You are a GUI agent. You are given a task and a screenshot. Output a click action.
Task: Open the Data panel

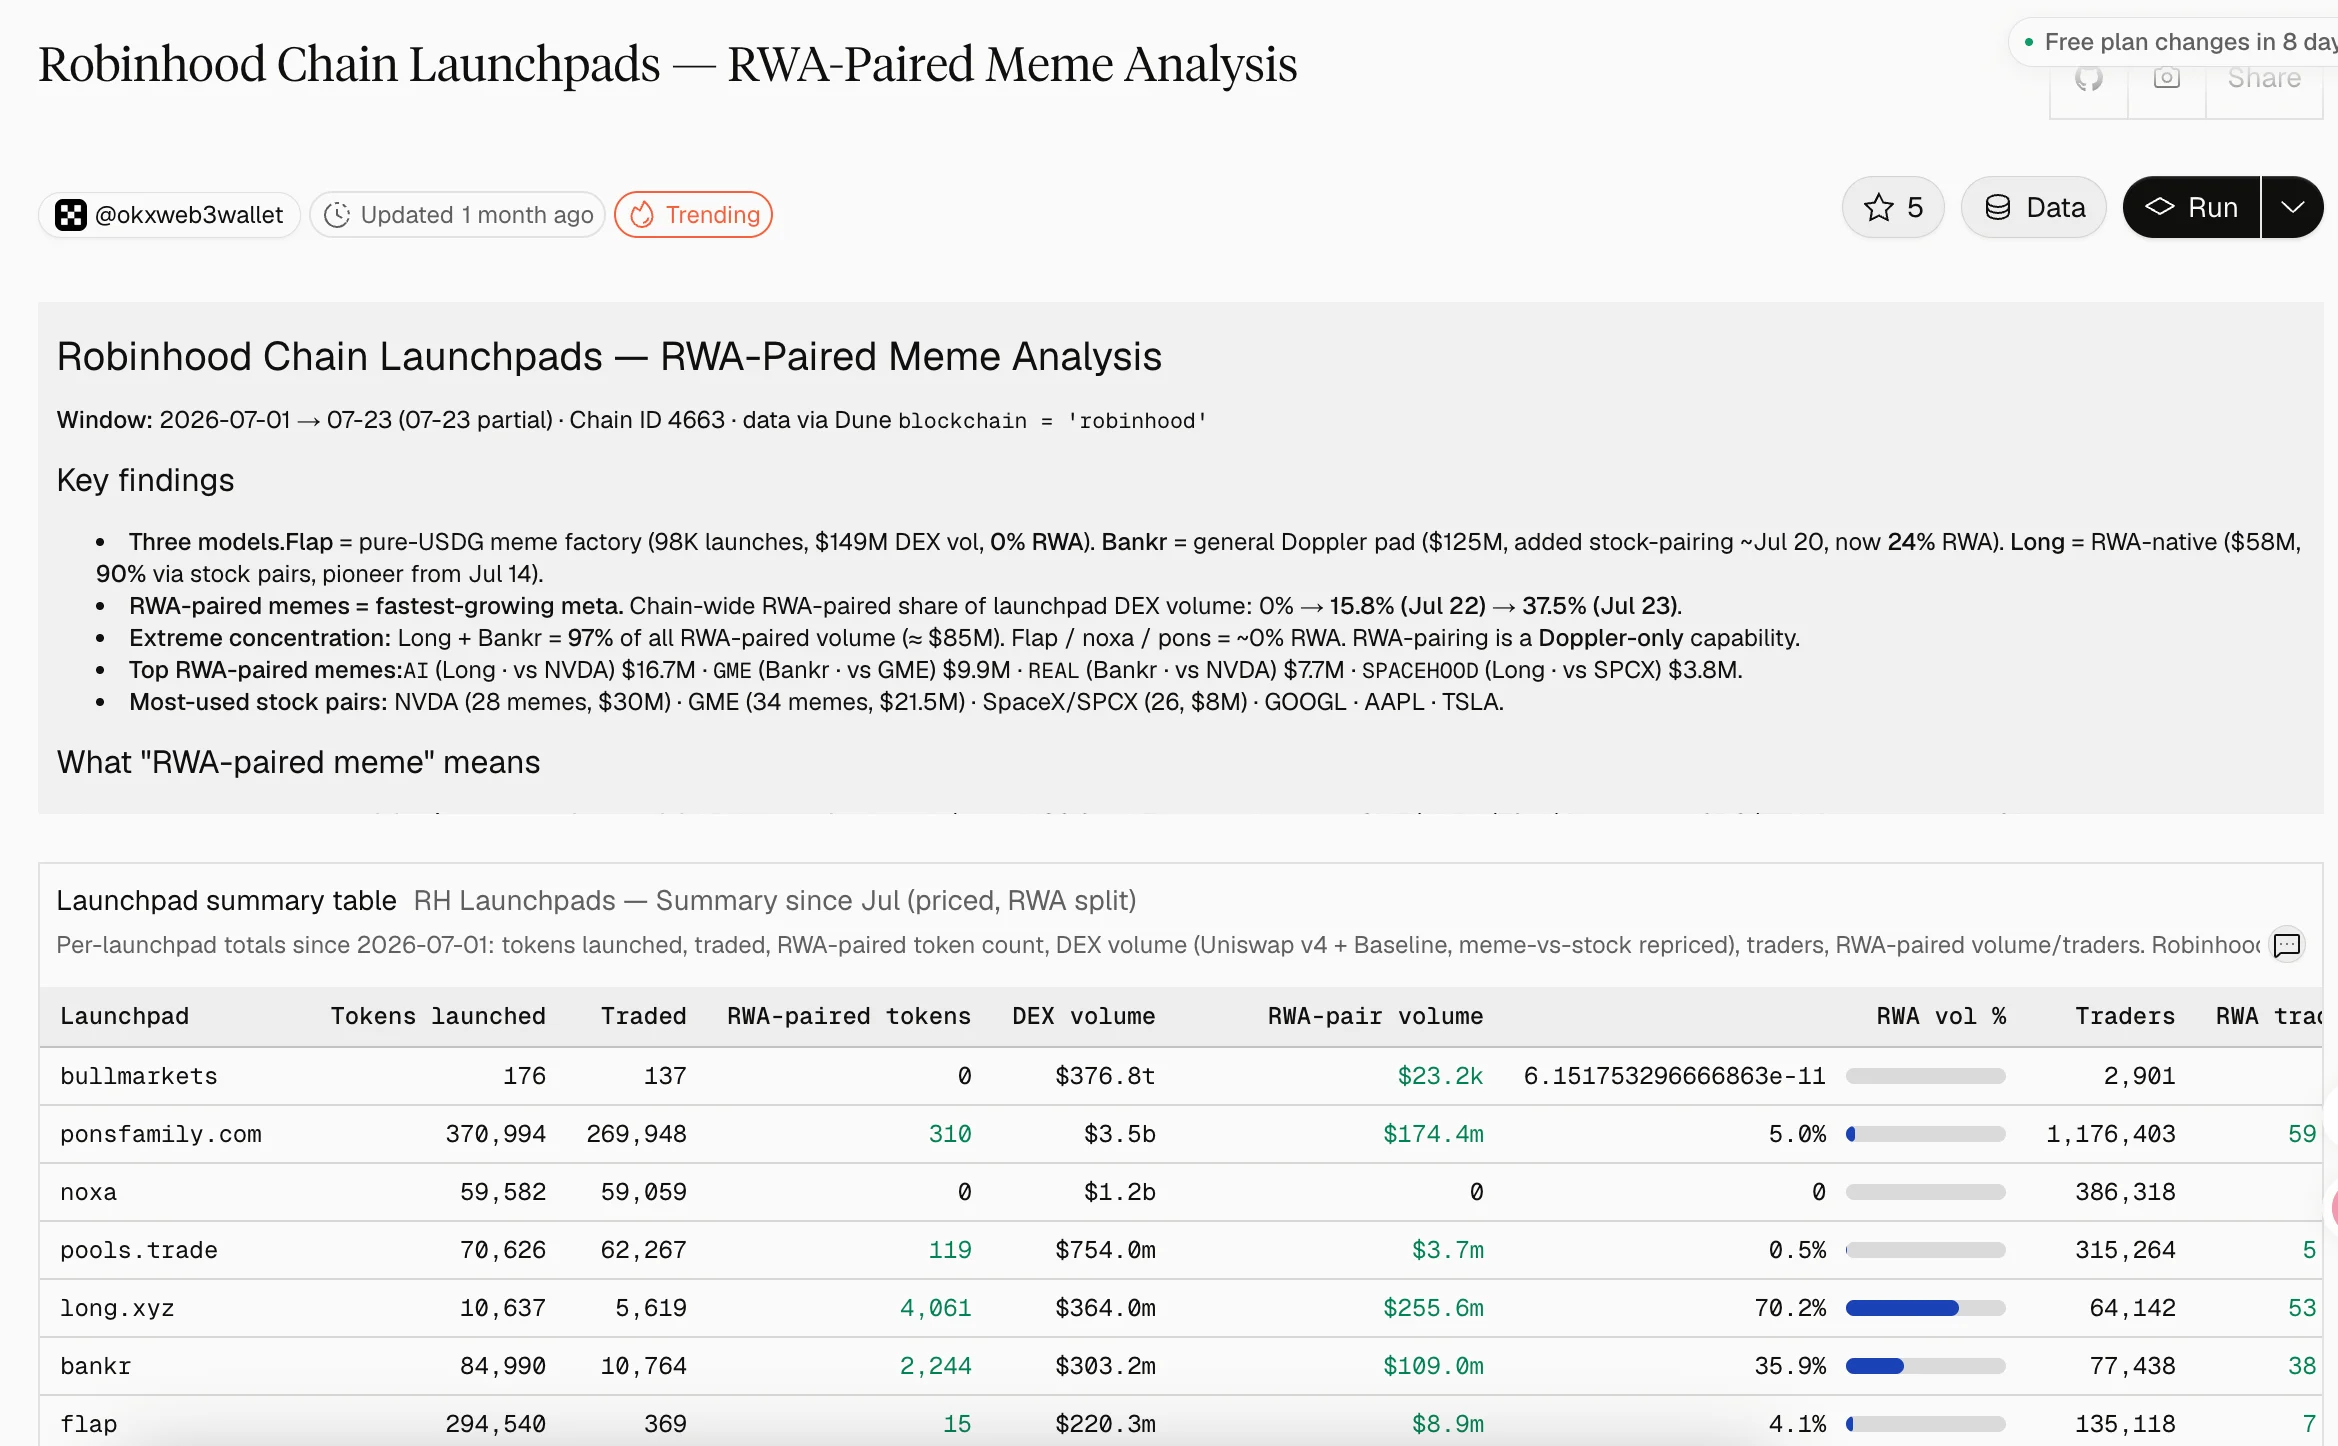(2034, 208)
